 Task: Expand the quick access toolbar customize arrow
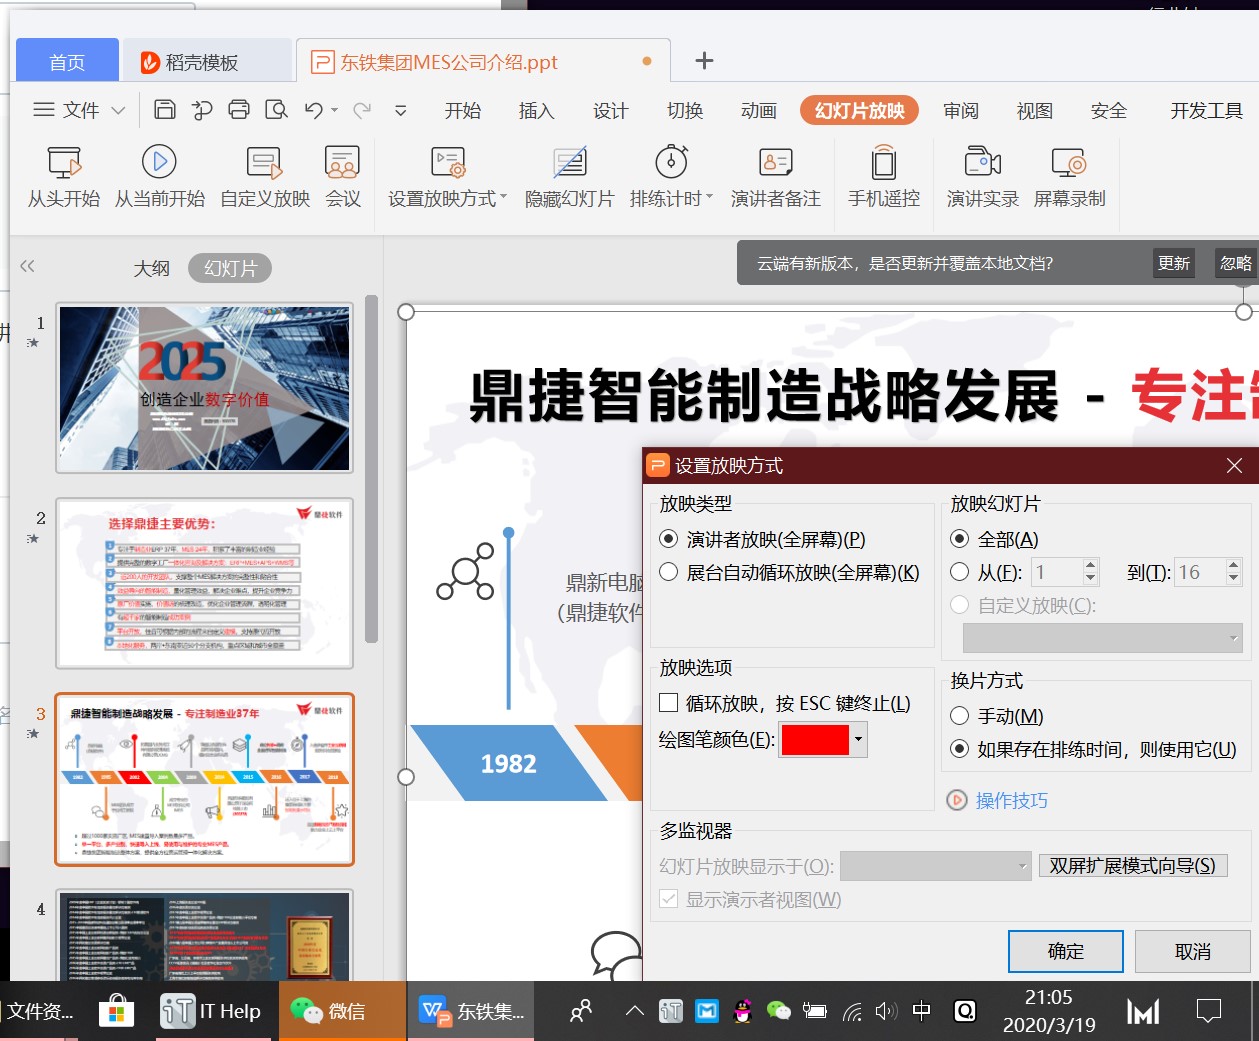coord(401,110)
